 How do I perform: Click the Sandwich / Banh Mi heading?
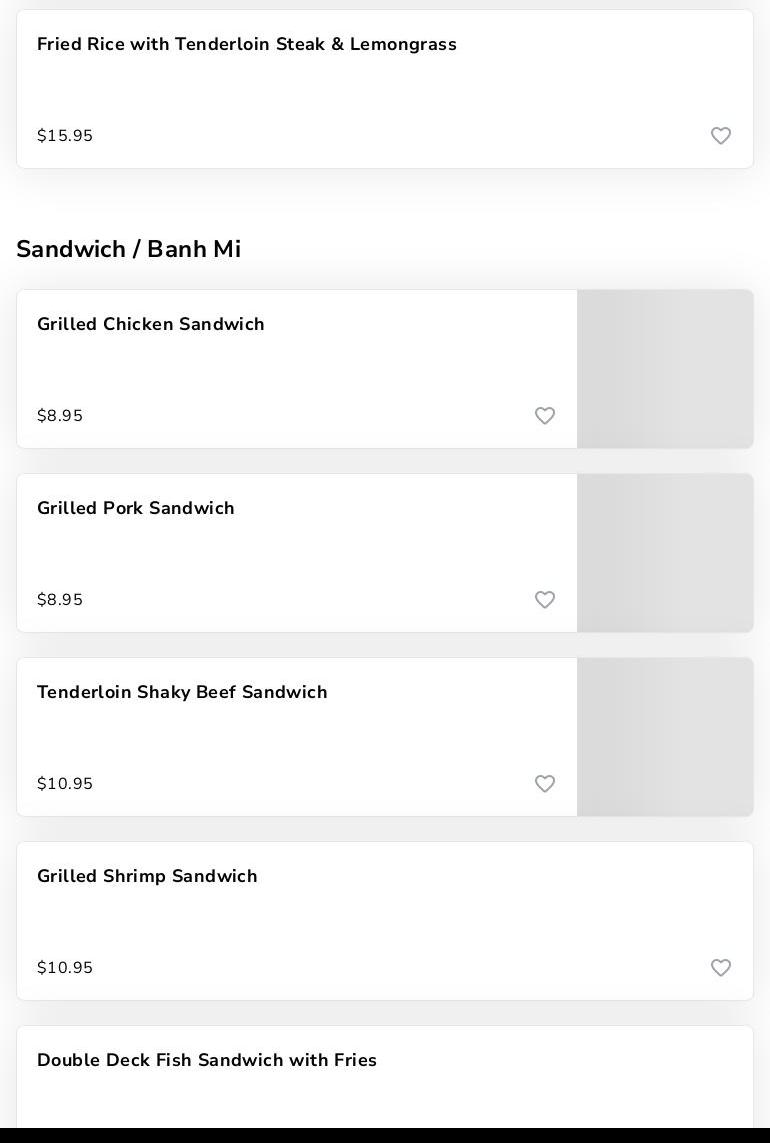[129, 249]
